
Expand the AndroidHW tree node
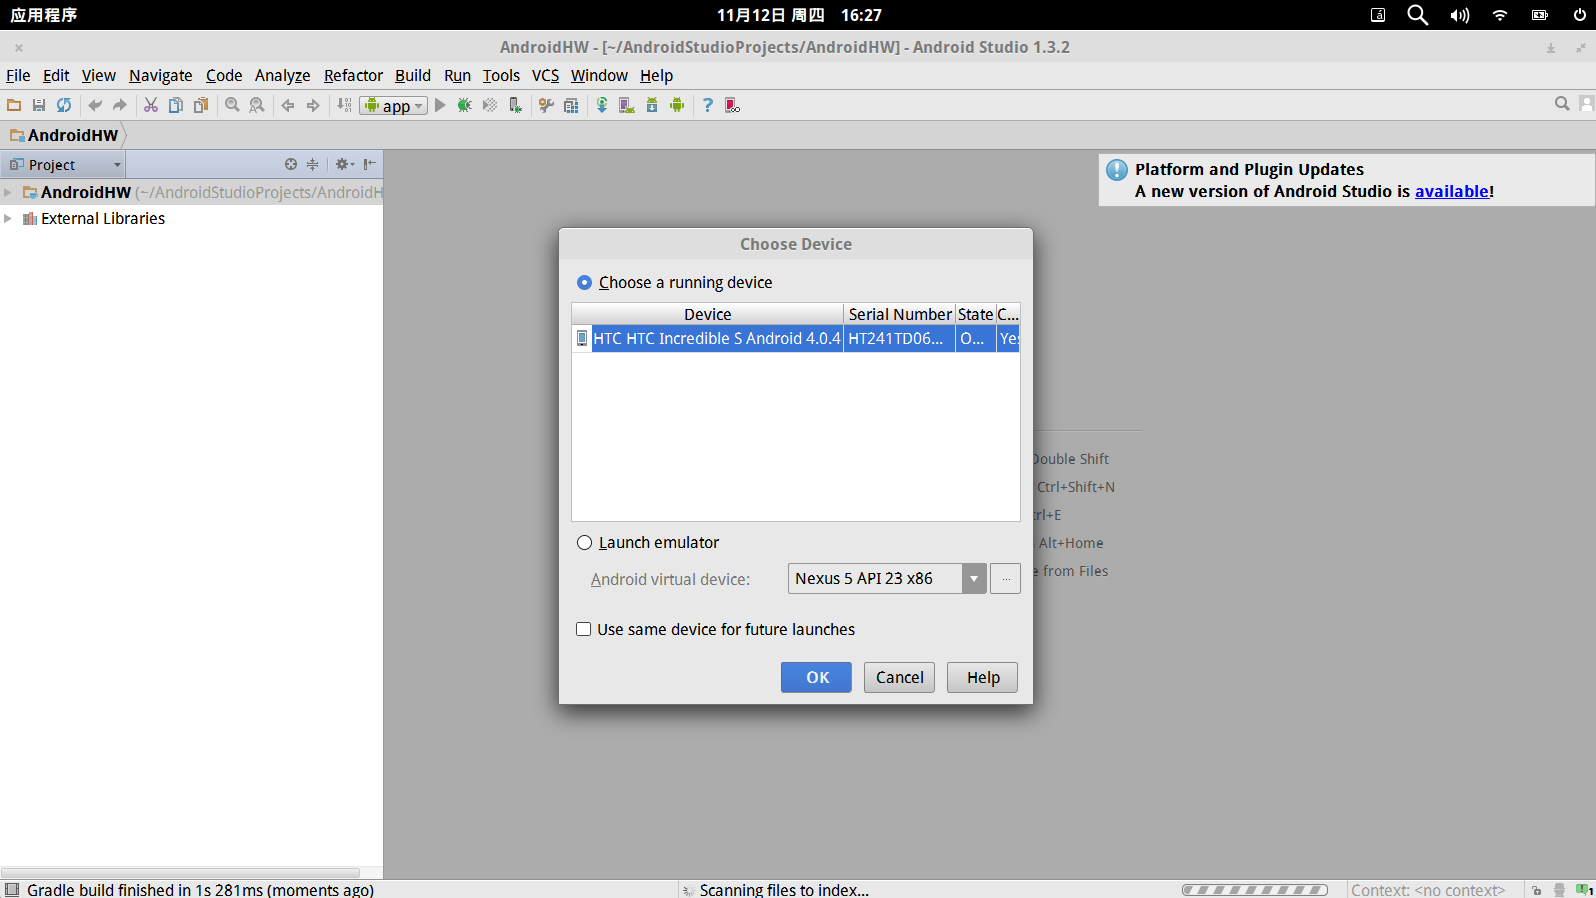pos(8,192)
